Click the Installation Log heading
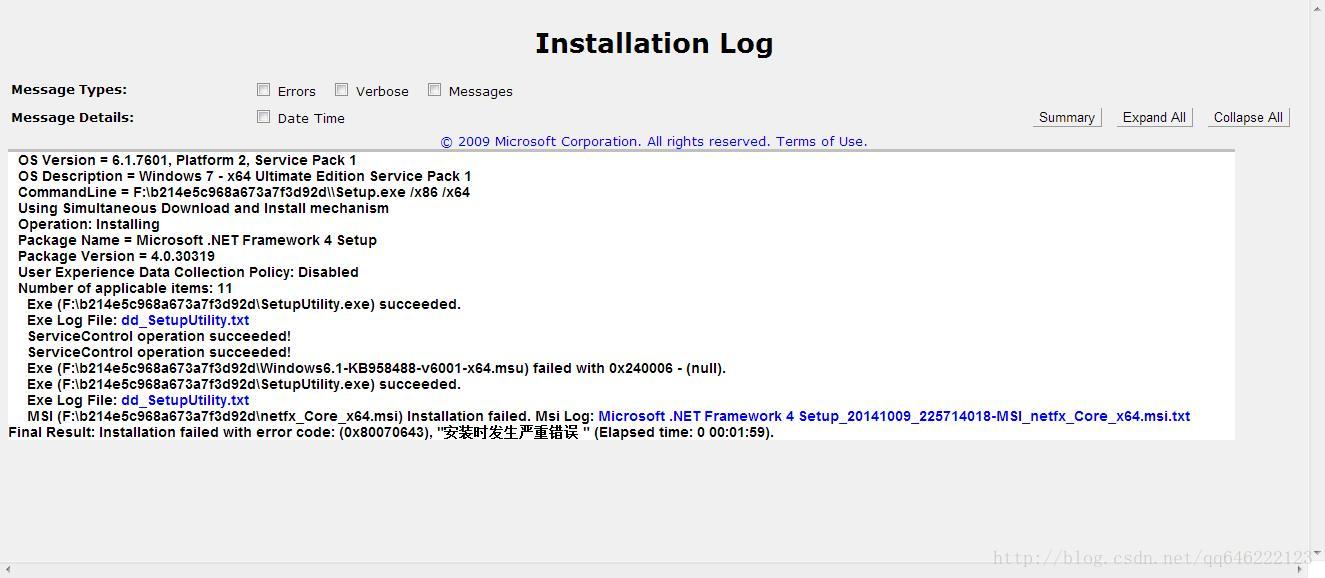1325x578 pixels. [x=654, y=44]
